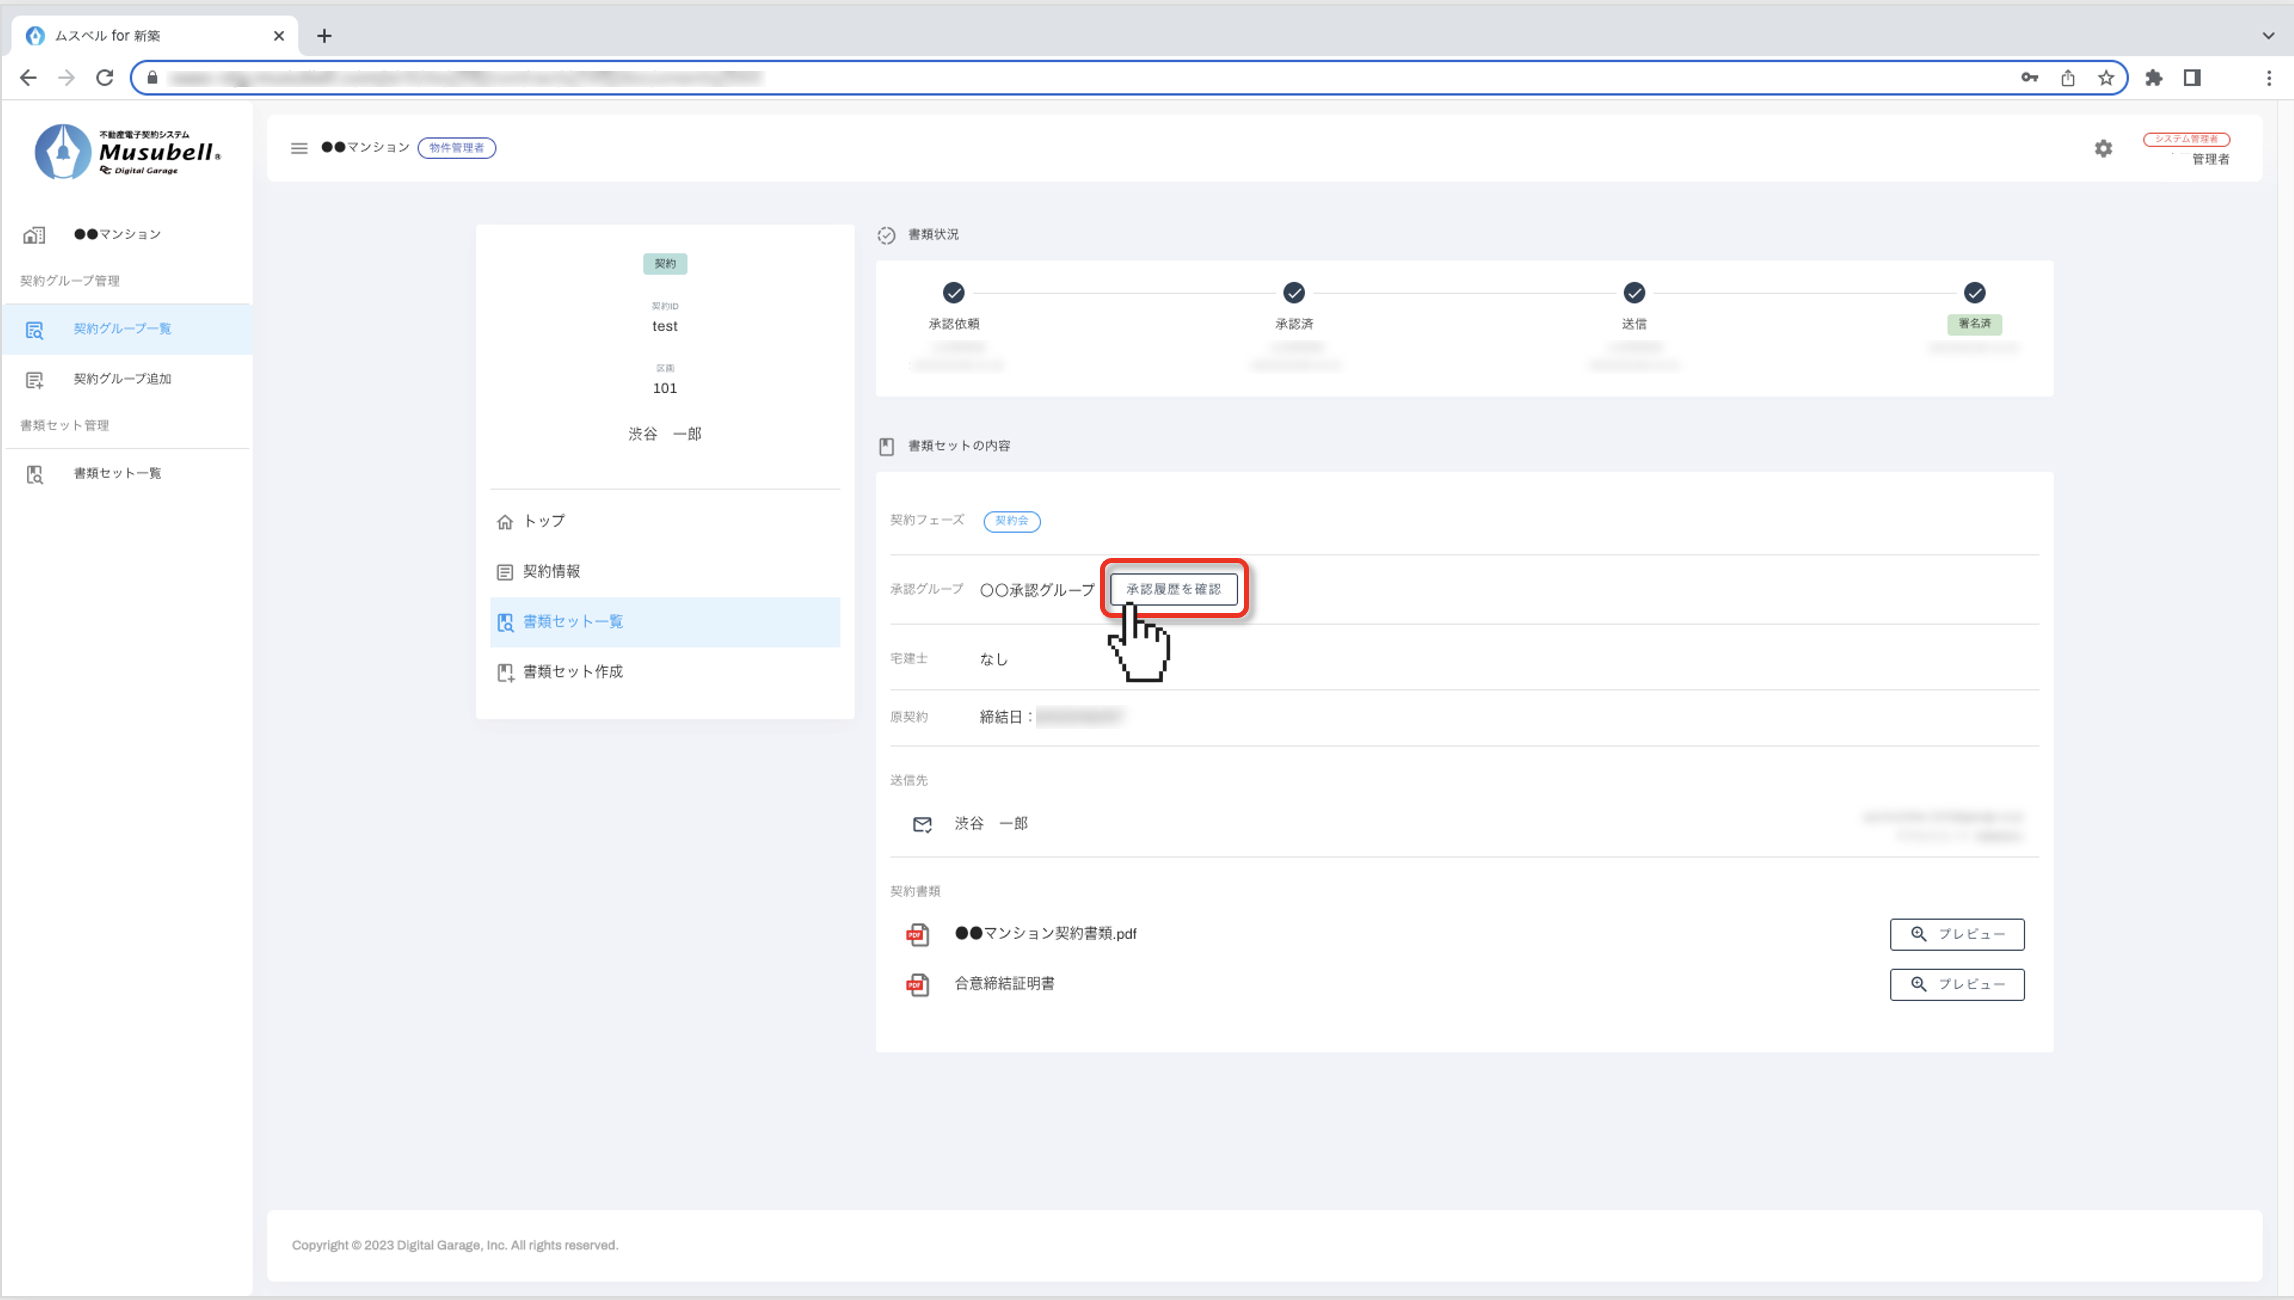Open the browser extensions puzzle icon
Screen dimensions: 2294x1300
point(2154,78)
